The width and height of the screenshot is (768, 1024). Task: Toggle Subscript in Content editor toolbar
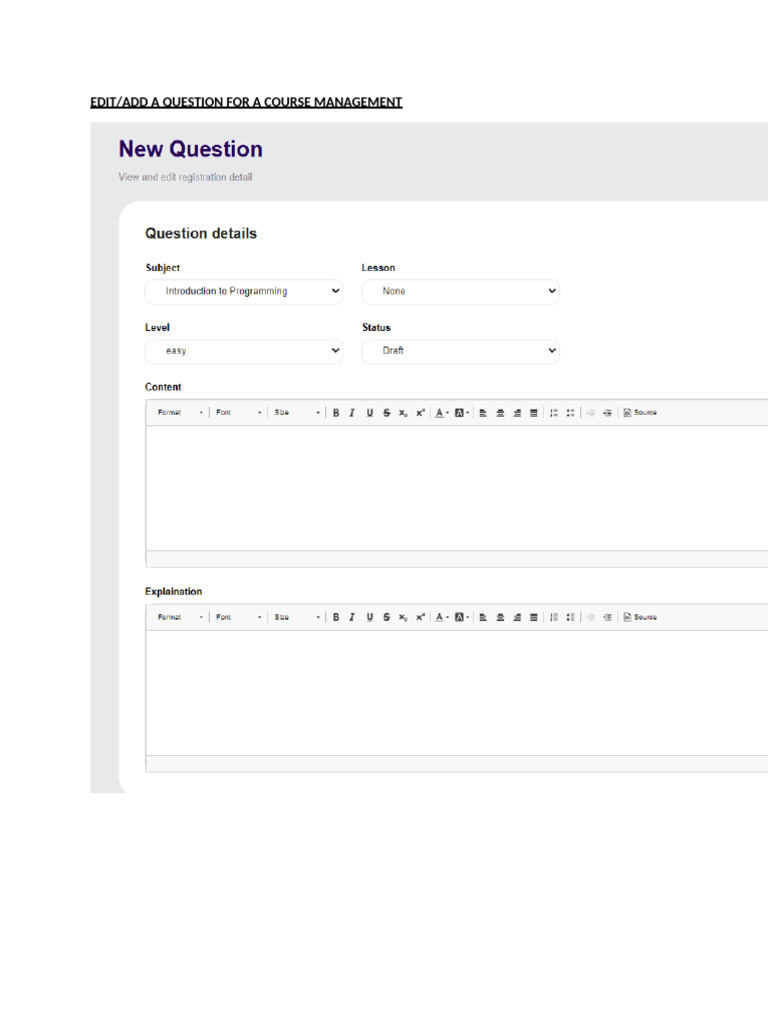pyautogui.click(x=403, y=413)
